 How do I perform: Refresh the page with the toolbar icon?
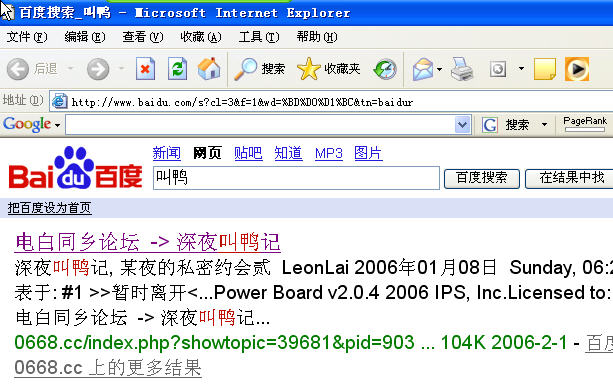pyautogui.click(x=177, y=69)
